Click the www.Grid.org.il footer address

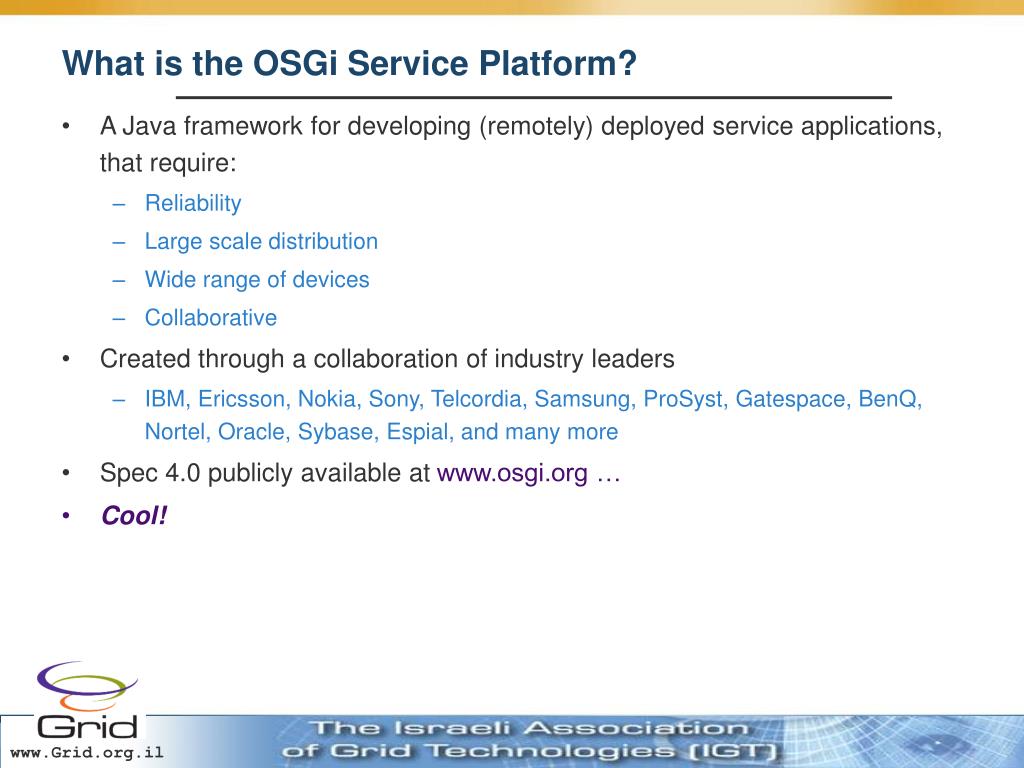pos(87,752)
